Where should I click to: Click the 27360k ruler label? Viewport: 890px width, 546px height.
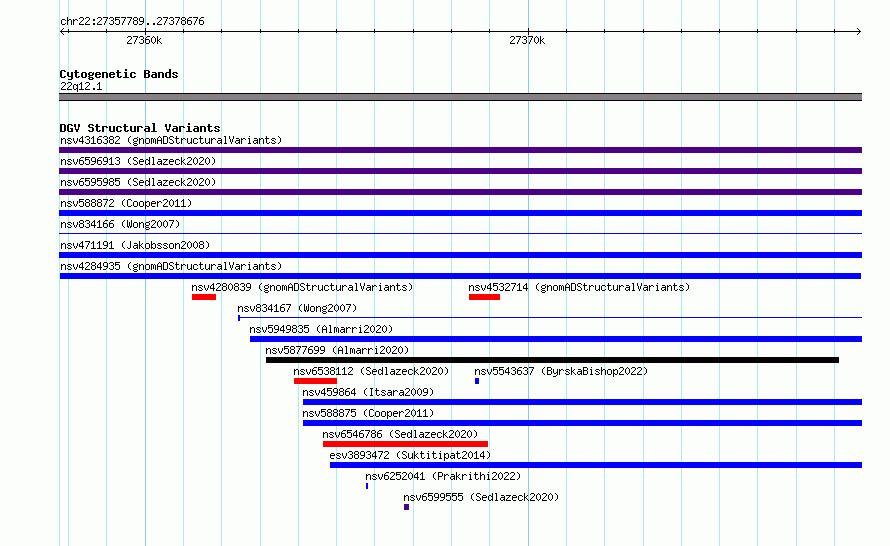pyautogui.click(x=144, y=40)
